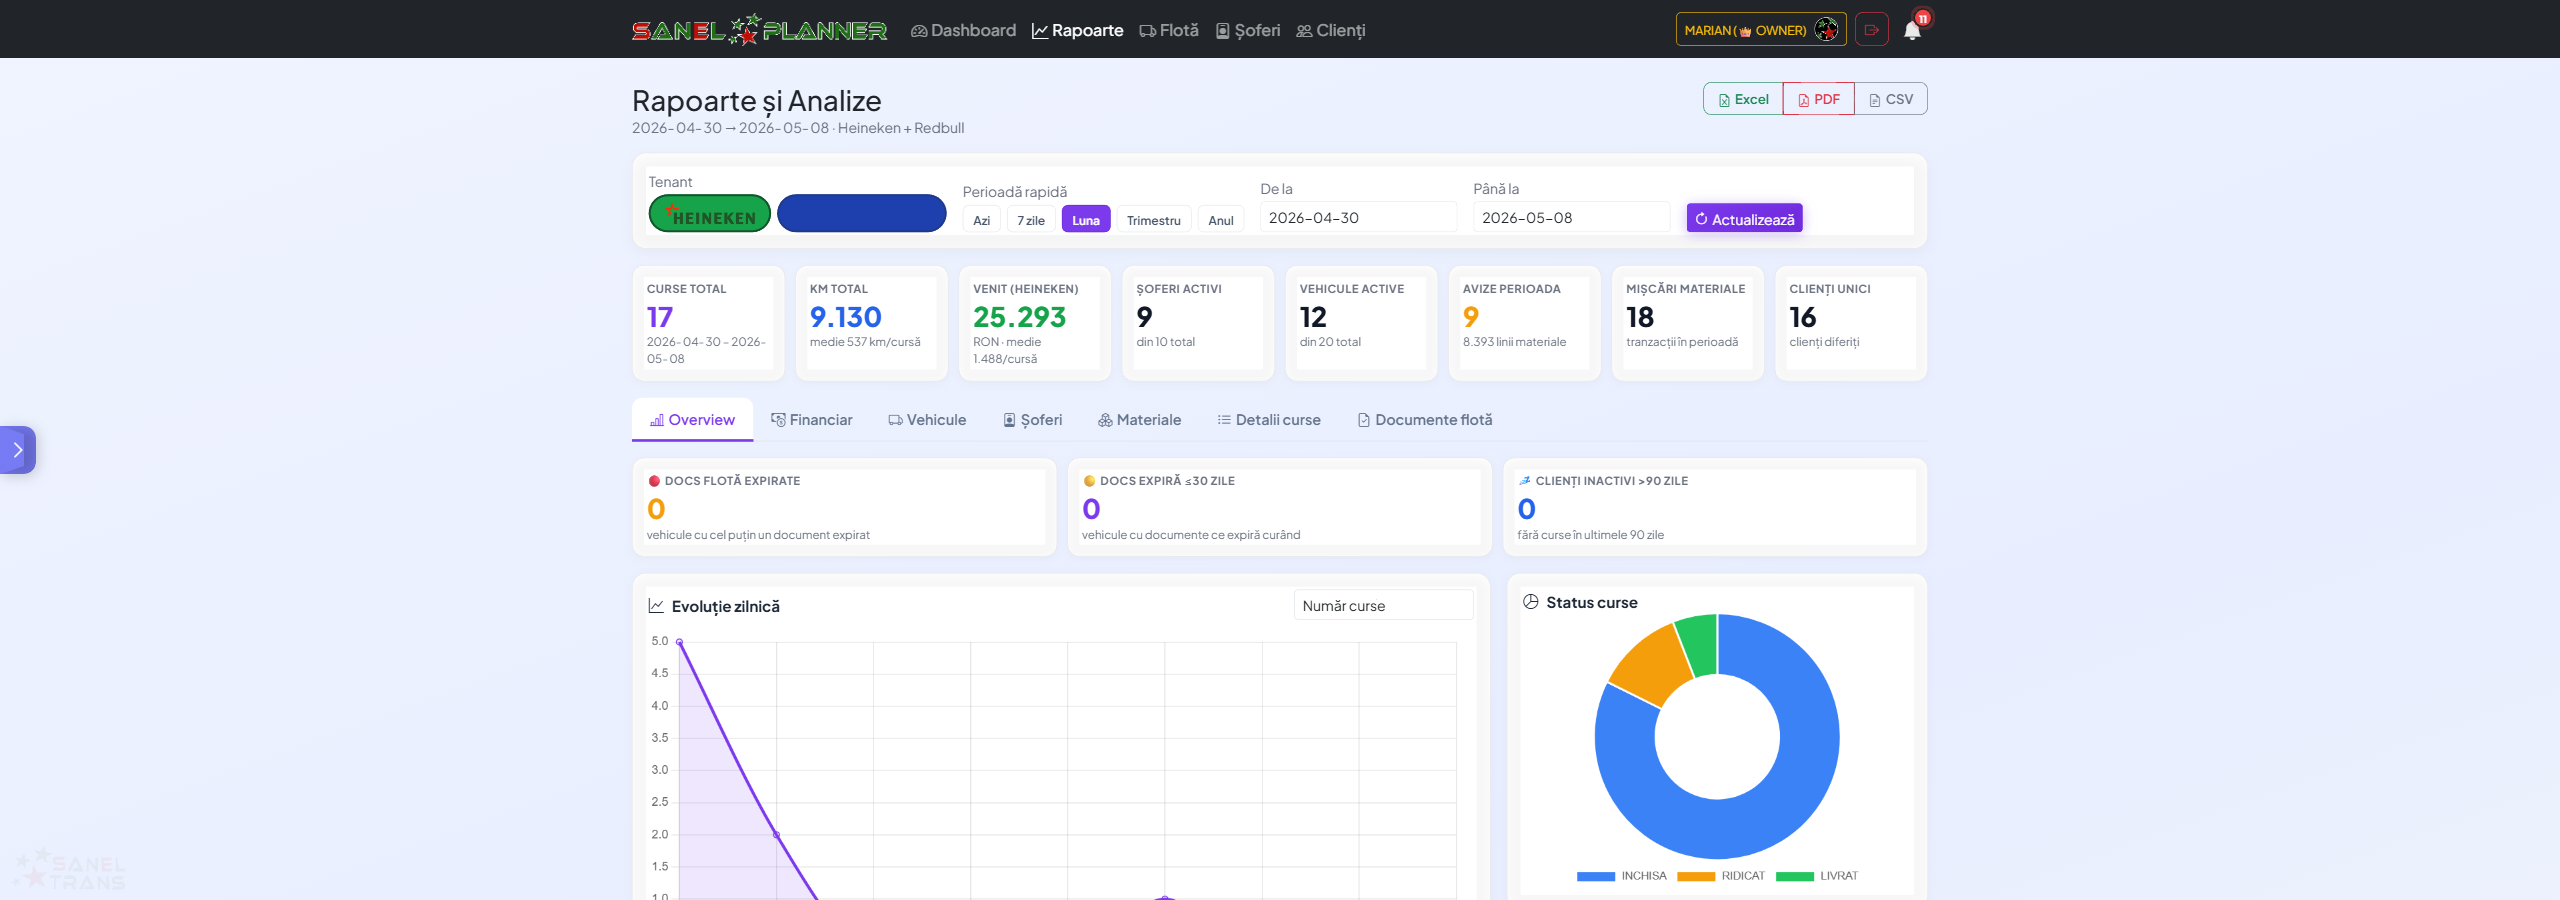Export the report to Excel
Screen dimensions: 2560x900
coord(1743,99)
